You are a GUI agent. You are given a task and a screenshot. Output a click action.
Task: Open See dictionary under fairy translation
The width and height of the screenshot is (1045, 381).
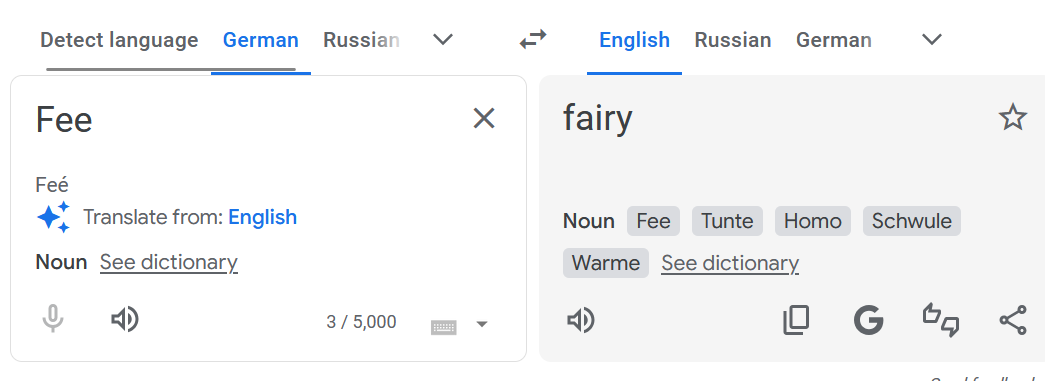click(x=730, y=263)
